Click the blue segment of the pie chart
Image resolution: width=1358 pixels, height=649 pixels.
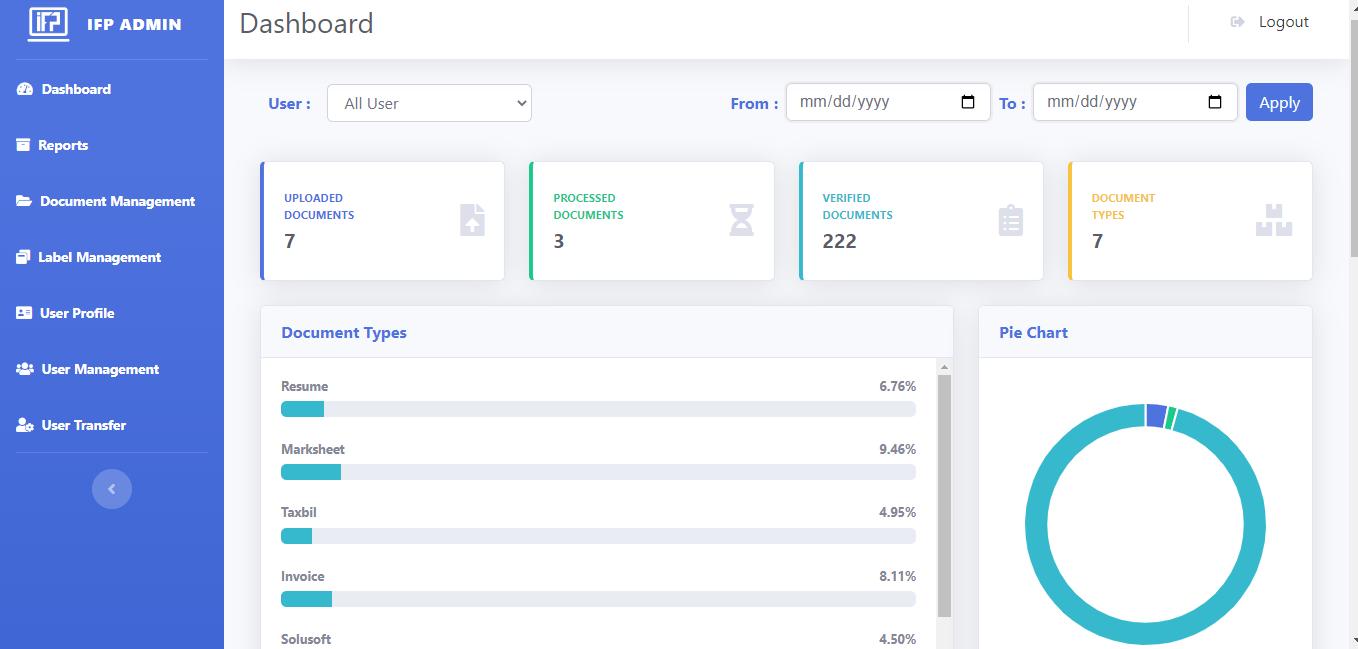pos(1156,416)
